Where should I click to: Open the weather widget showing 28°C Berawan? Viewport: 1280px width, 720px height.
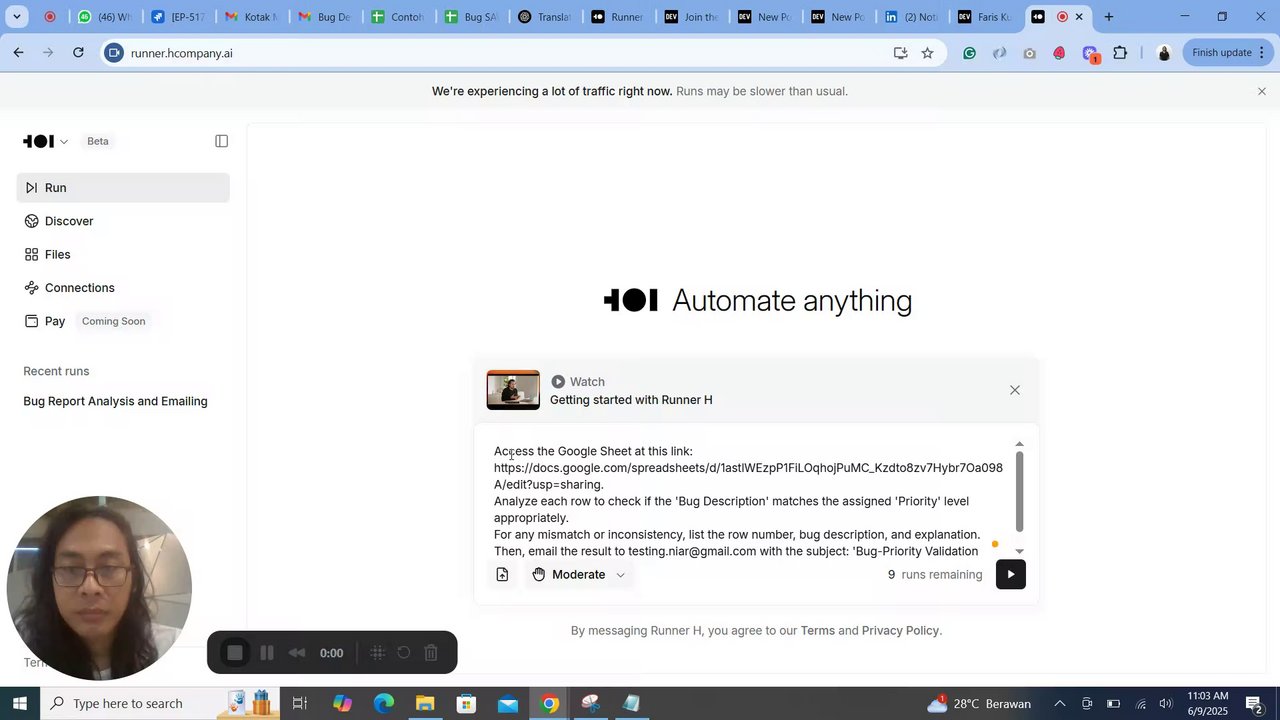pyautogui.click(x=979, y=703)
